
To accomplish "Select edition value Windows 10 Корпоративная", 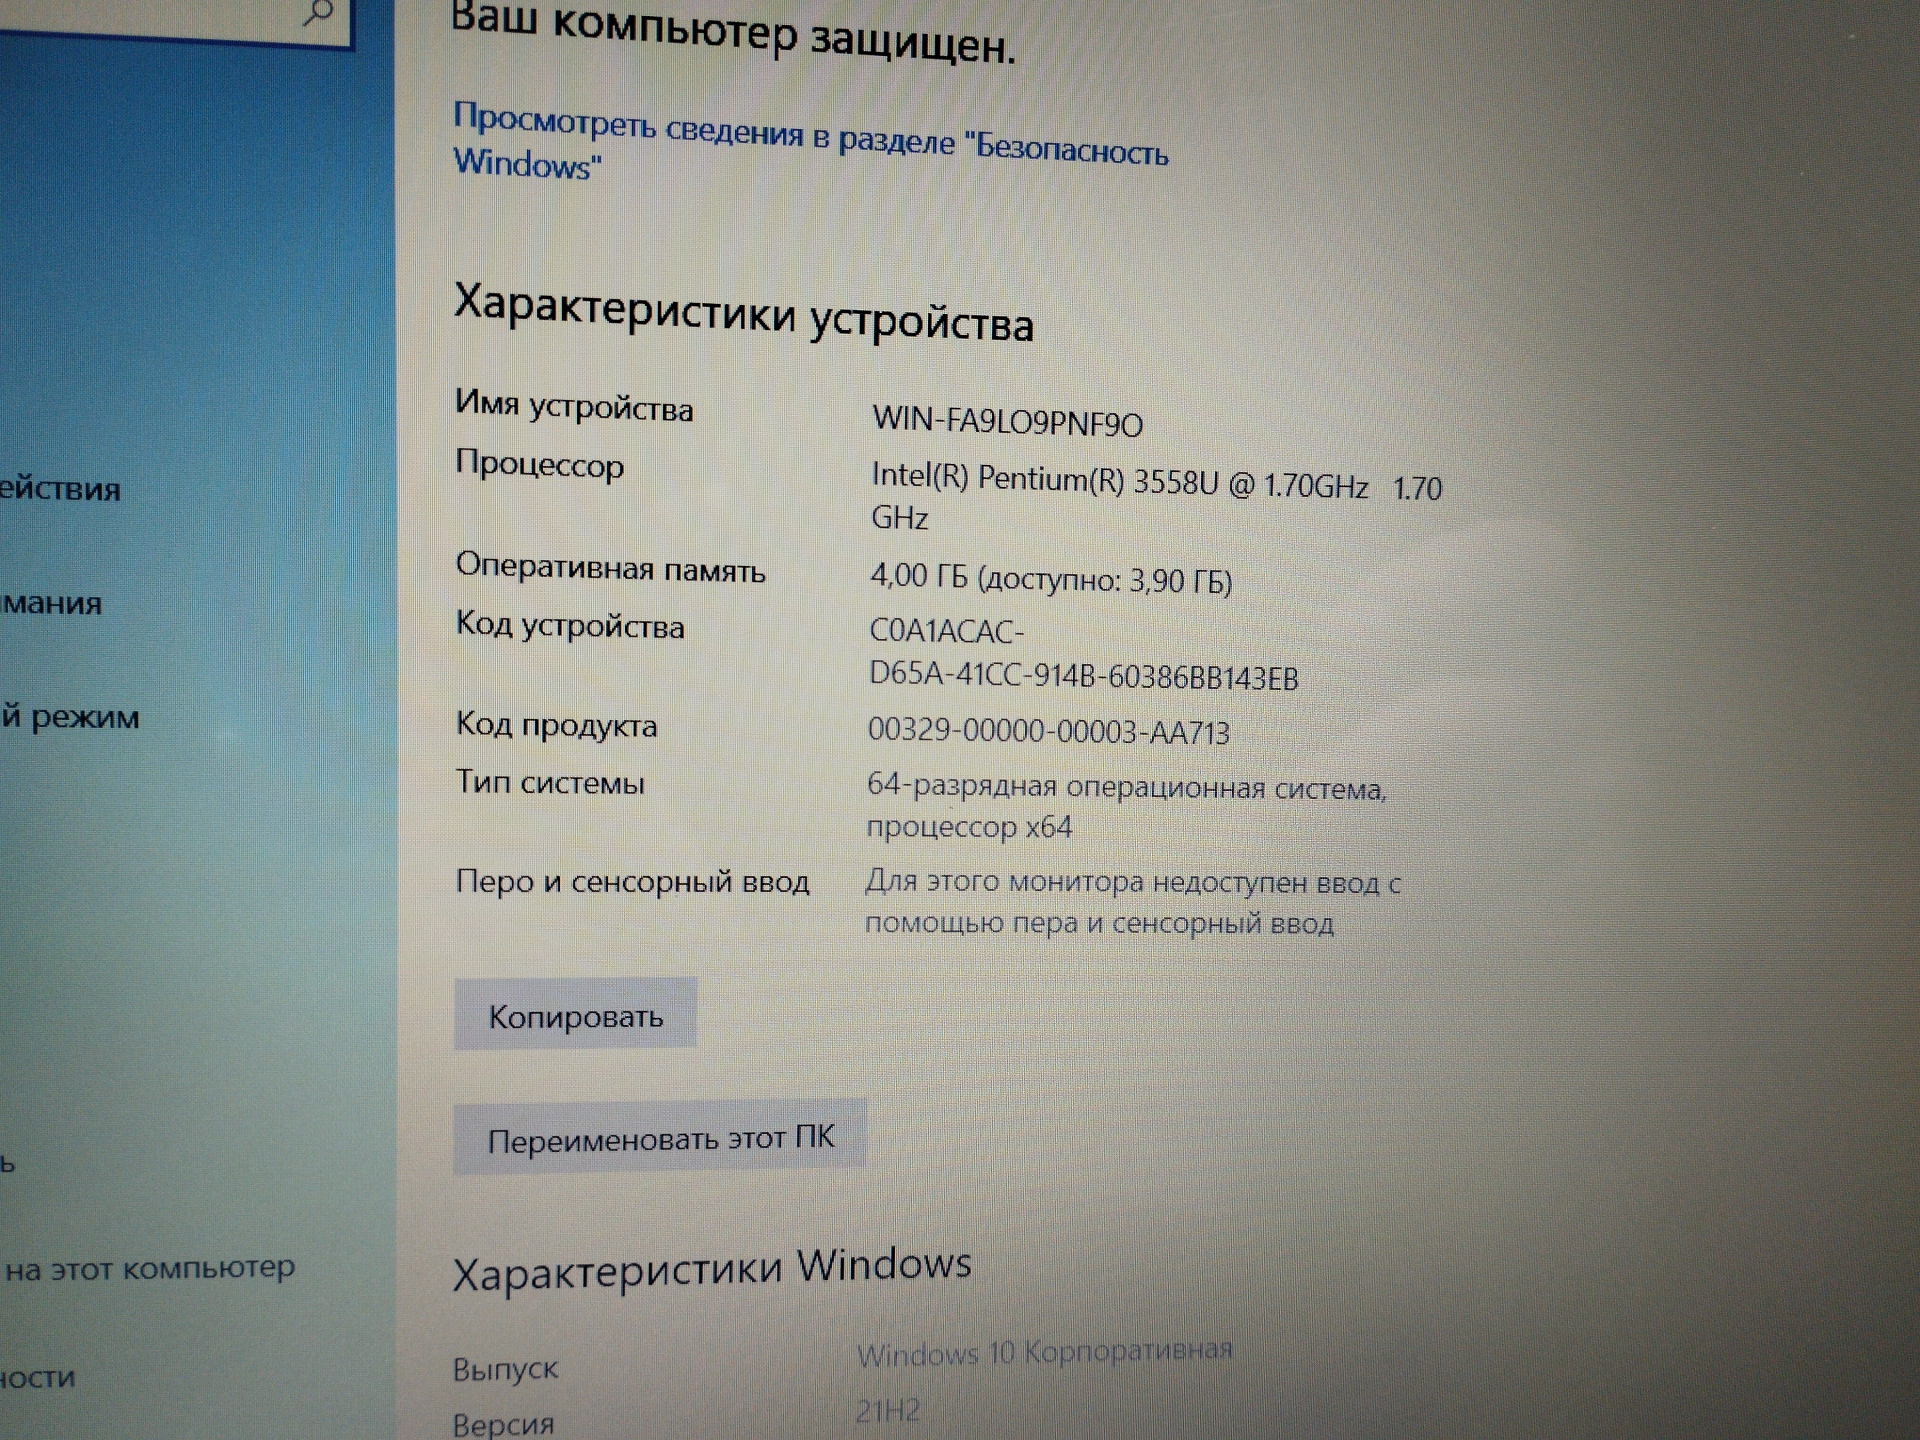I will (x=1044, y=1352).
